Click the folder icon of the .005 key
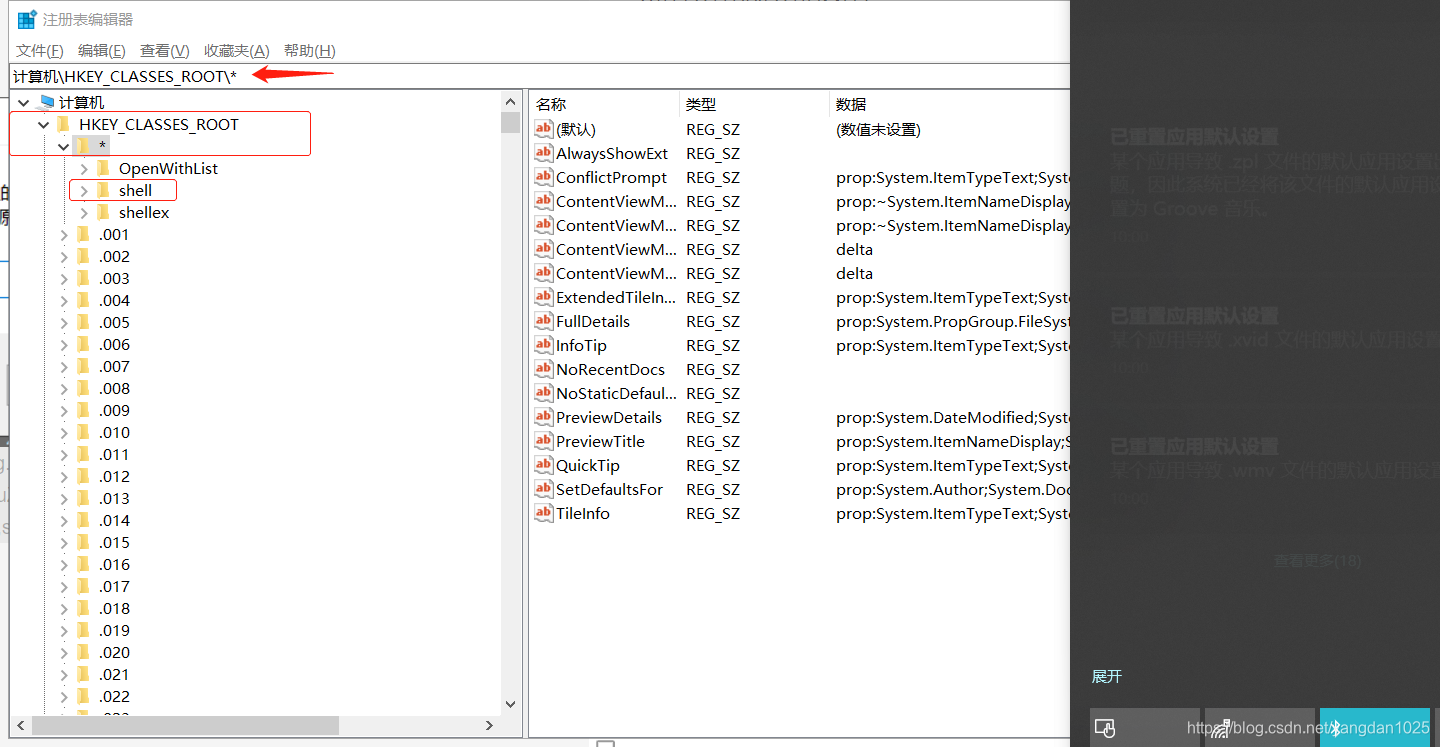Viewport: 1440px width, 747px height. tap(84, 322)
